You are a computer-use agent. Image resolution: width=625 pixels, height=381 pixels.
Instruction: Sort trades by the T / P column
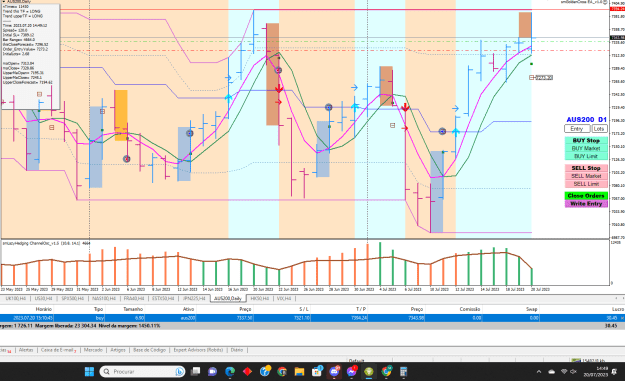(x=361, y=309)
